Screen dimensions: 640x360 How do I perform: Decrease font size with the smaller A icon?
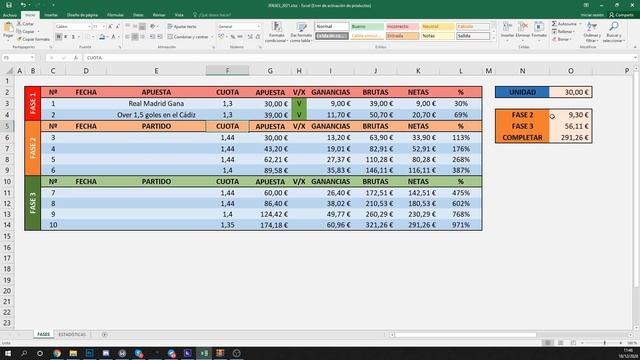[118, 27]
